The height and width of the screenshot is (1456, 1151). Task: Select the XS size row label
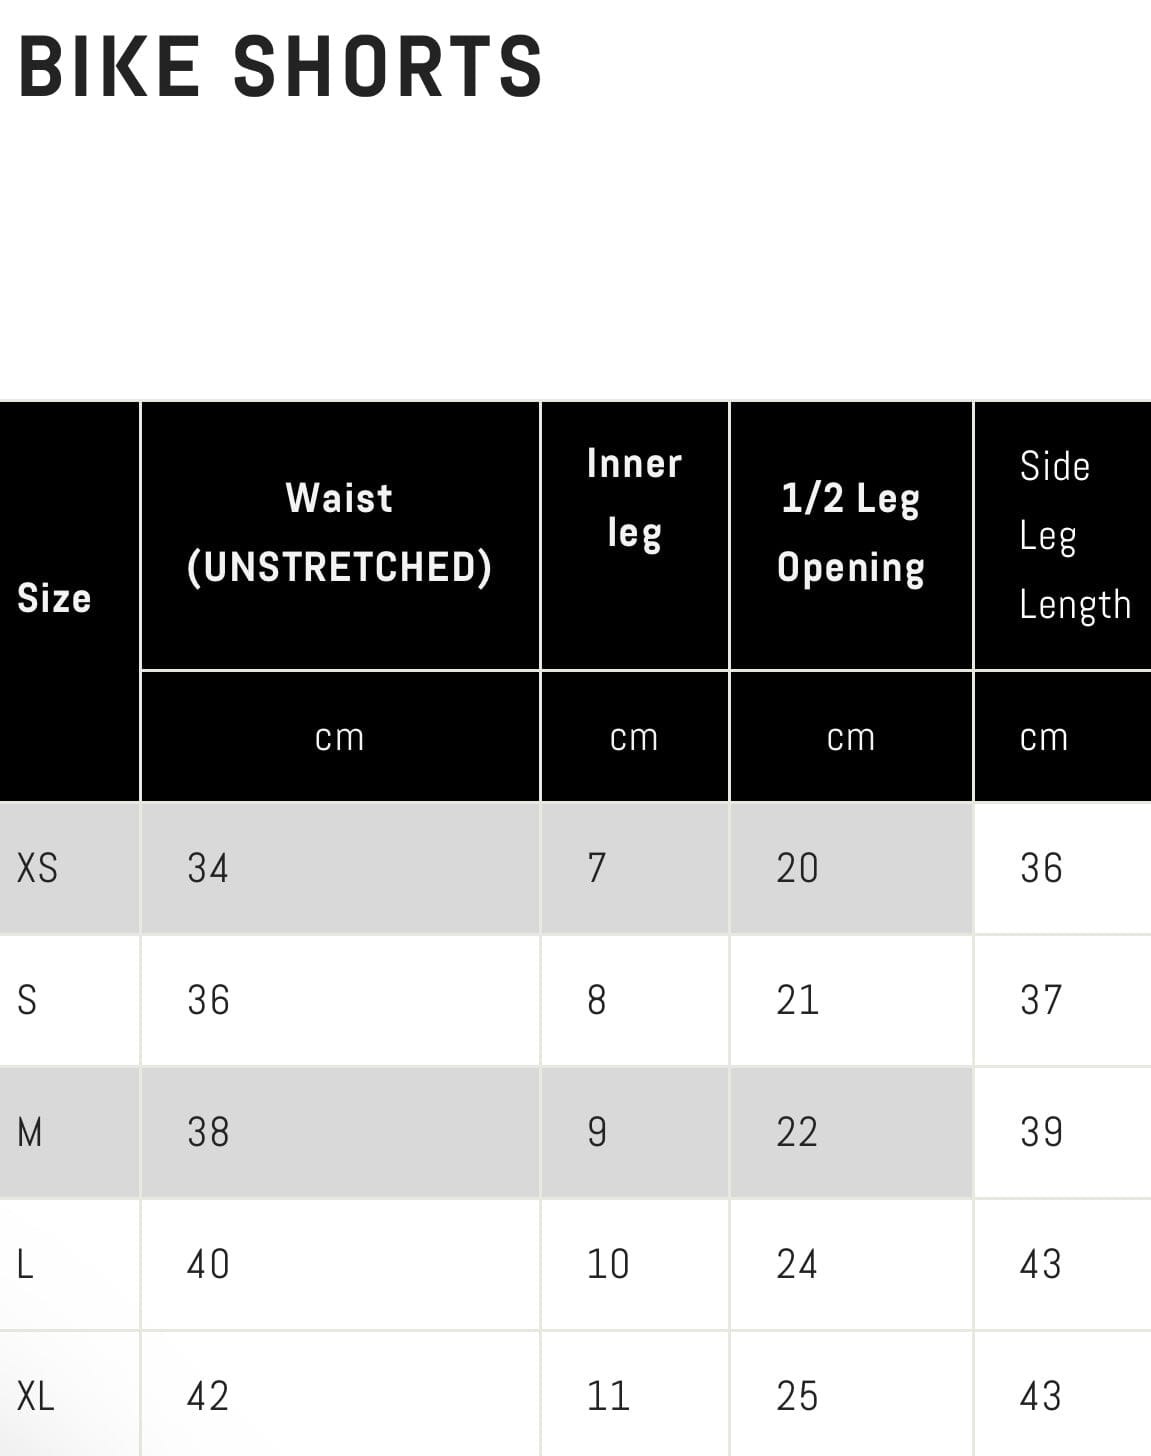pos(38,868)
